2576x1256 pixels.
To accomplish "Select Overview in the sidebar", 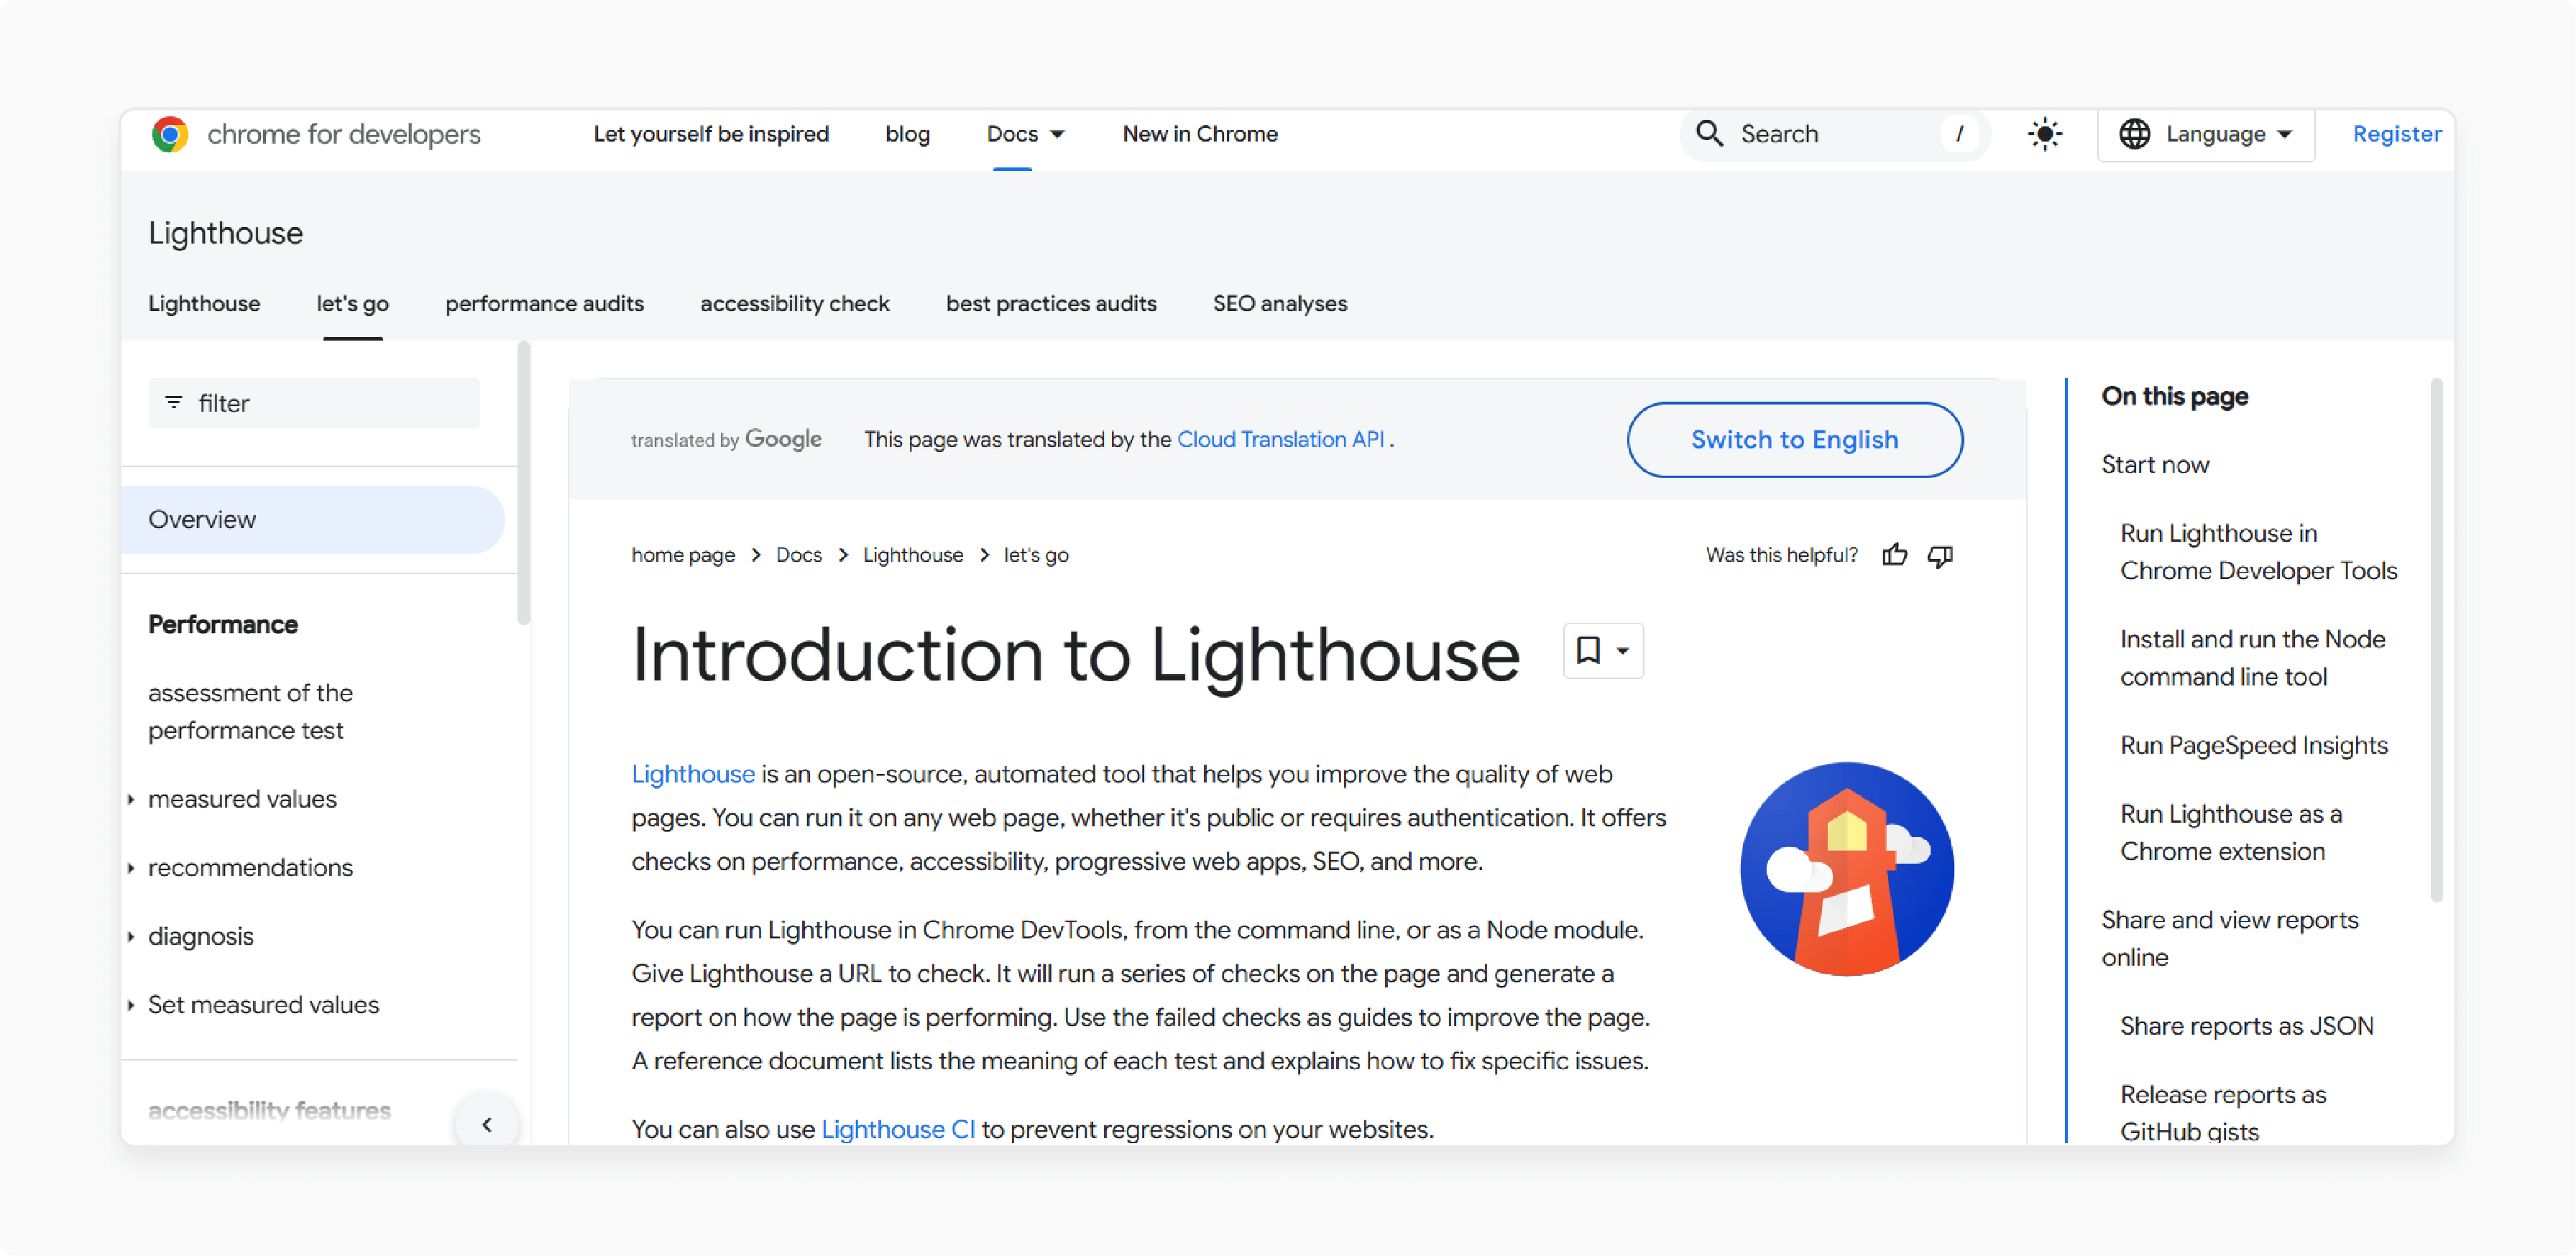I will coord(313,520).
